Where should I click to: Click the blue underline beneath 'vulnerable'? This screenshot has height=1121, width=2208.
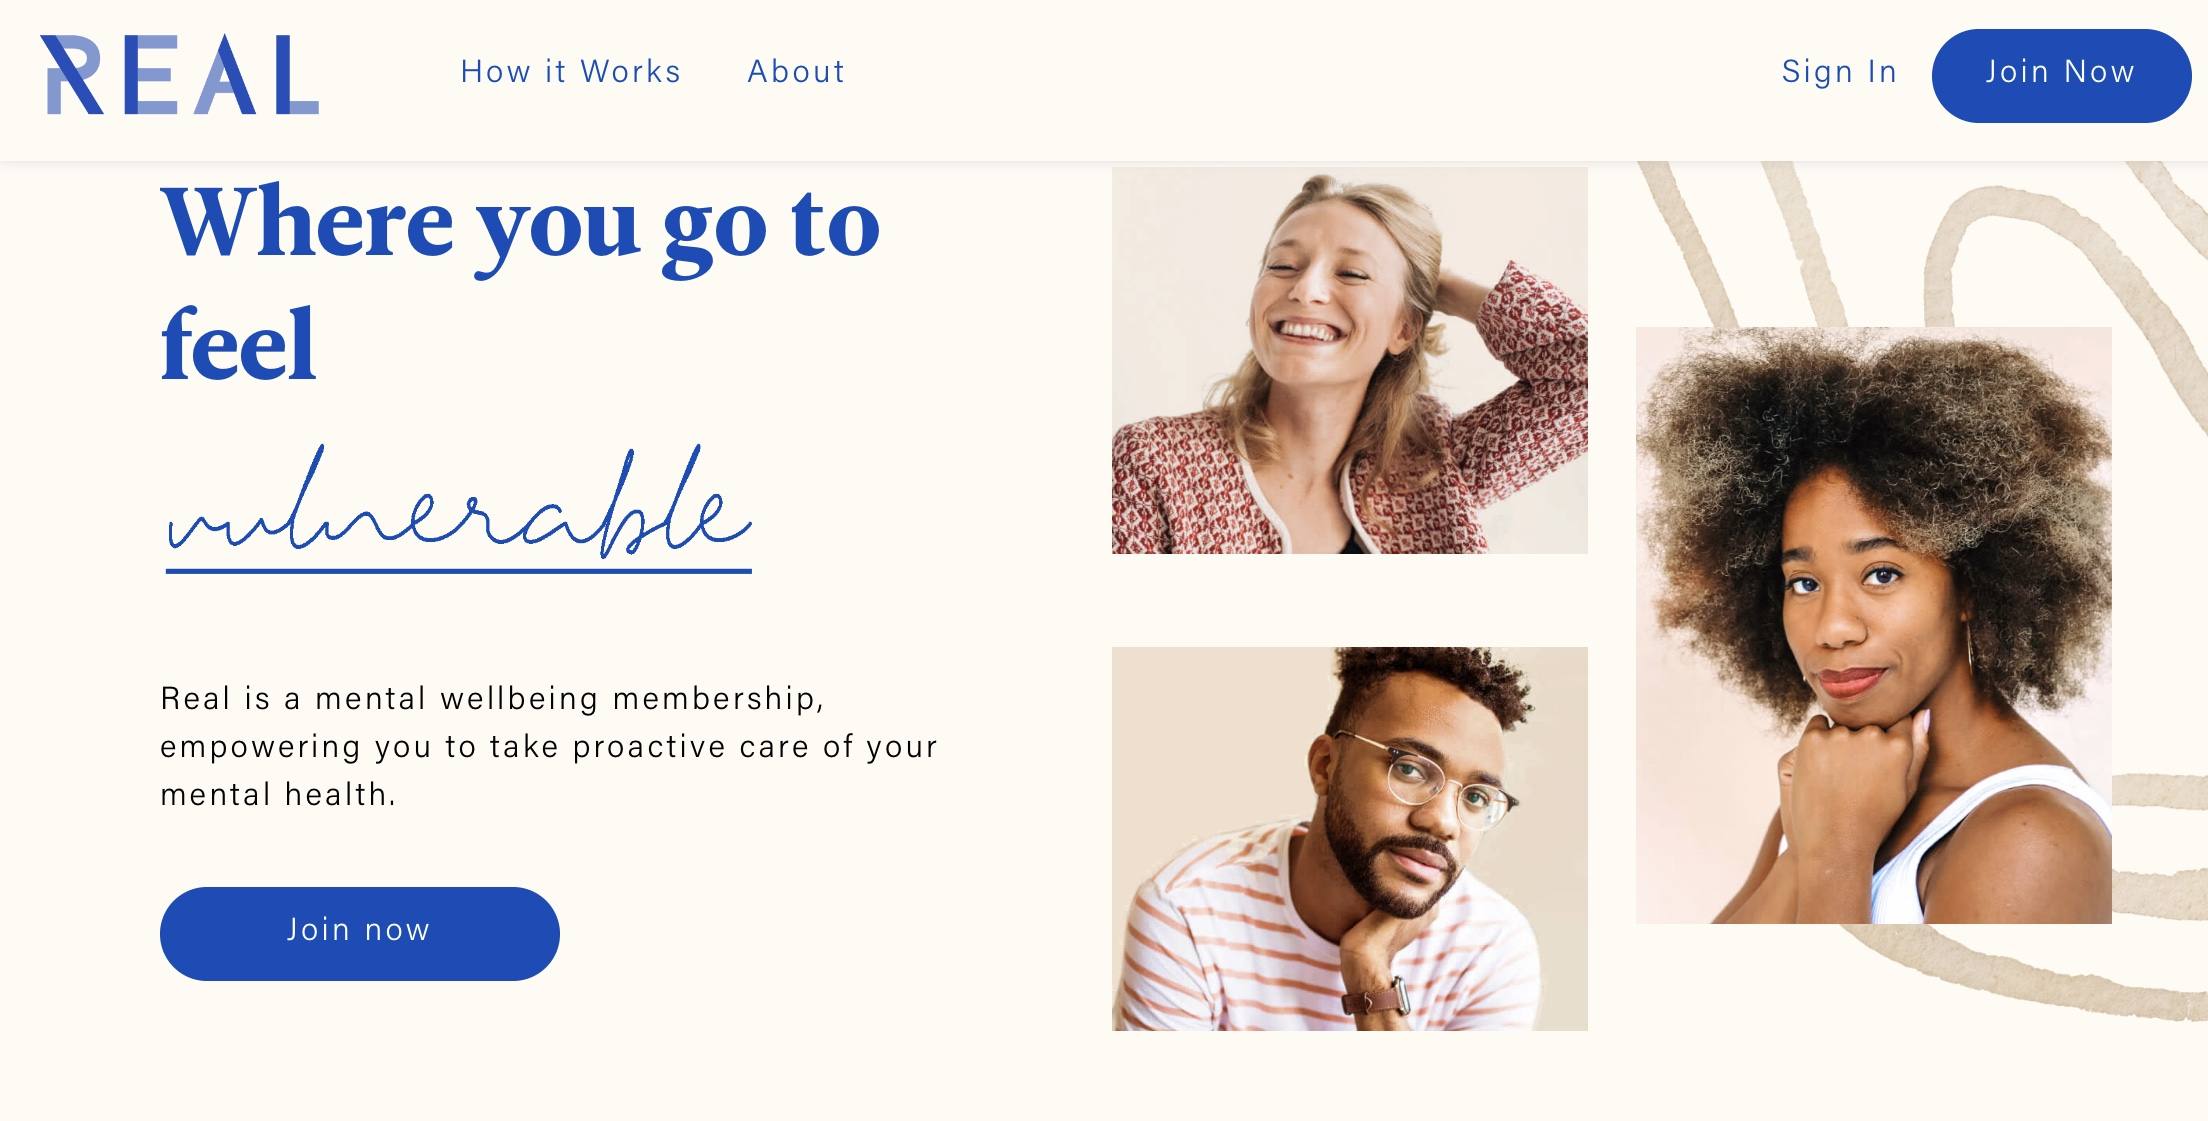pyautogui.click(x=459, y=571)
